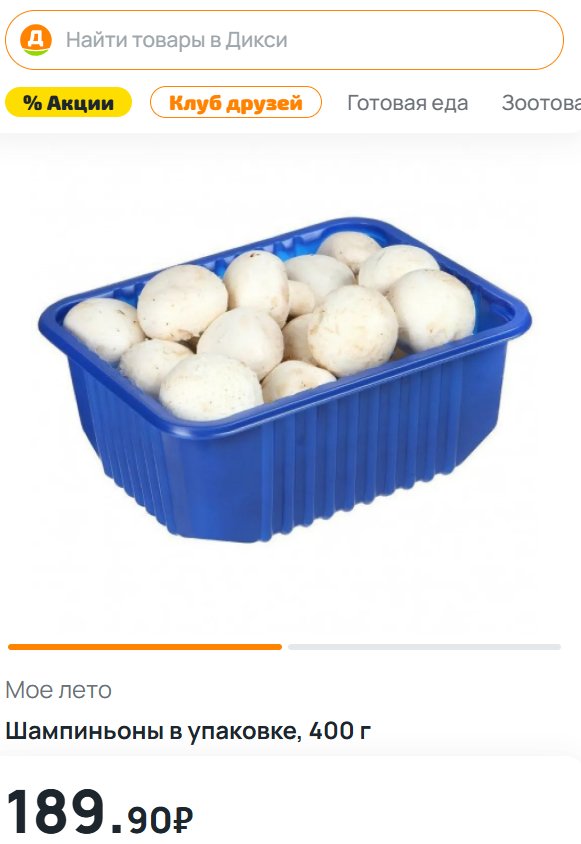Click the 189.90₽ price label
The height and width of the screenshot is (844, 581).
coord(99,812)
